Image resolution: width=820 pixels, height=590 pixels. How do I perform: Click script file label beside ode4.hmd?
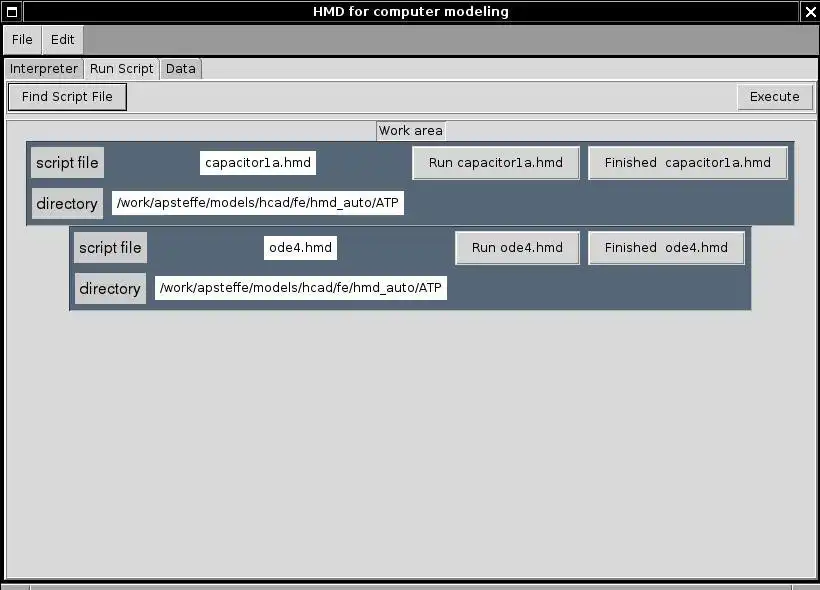pos(110,247)
